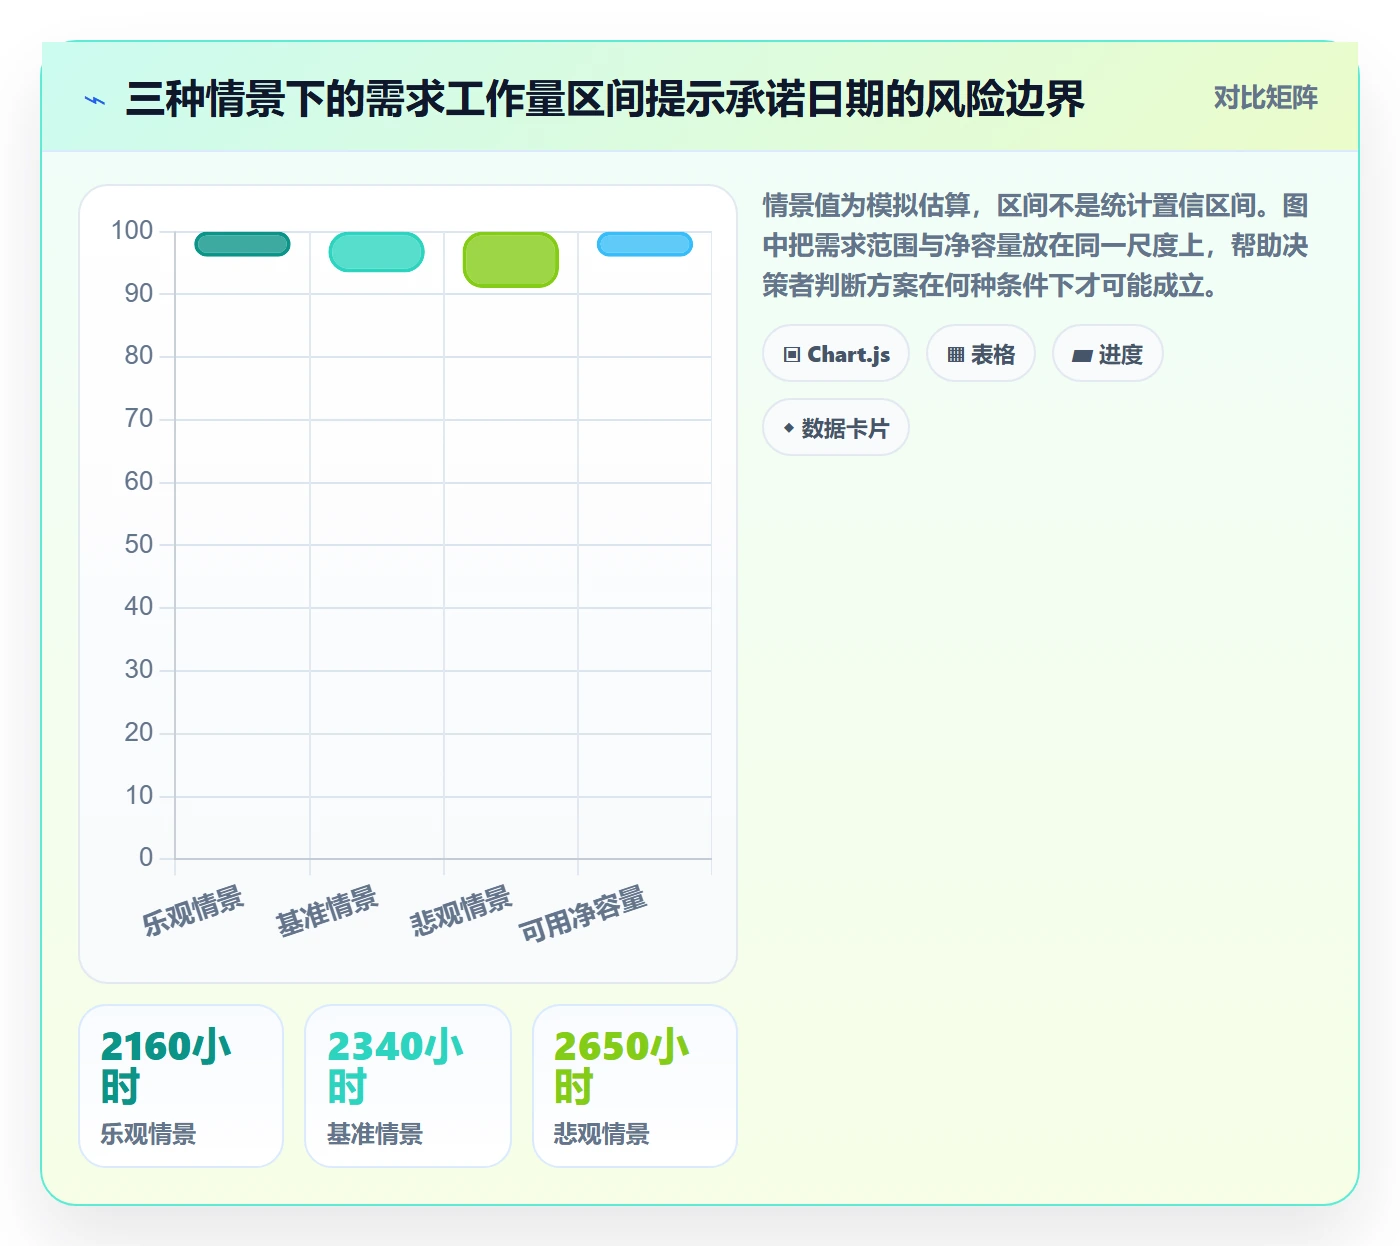
Task: Click the 2340小时 value text
Action: pos(395,1066)
